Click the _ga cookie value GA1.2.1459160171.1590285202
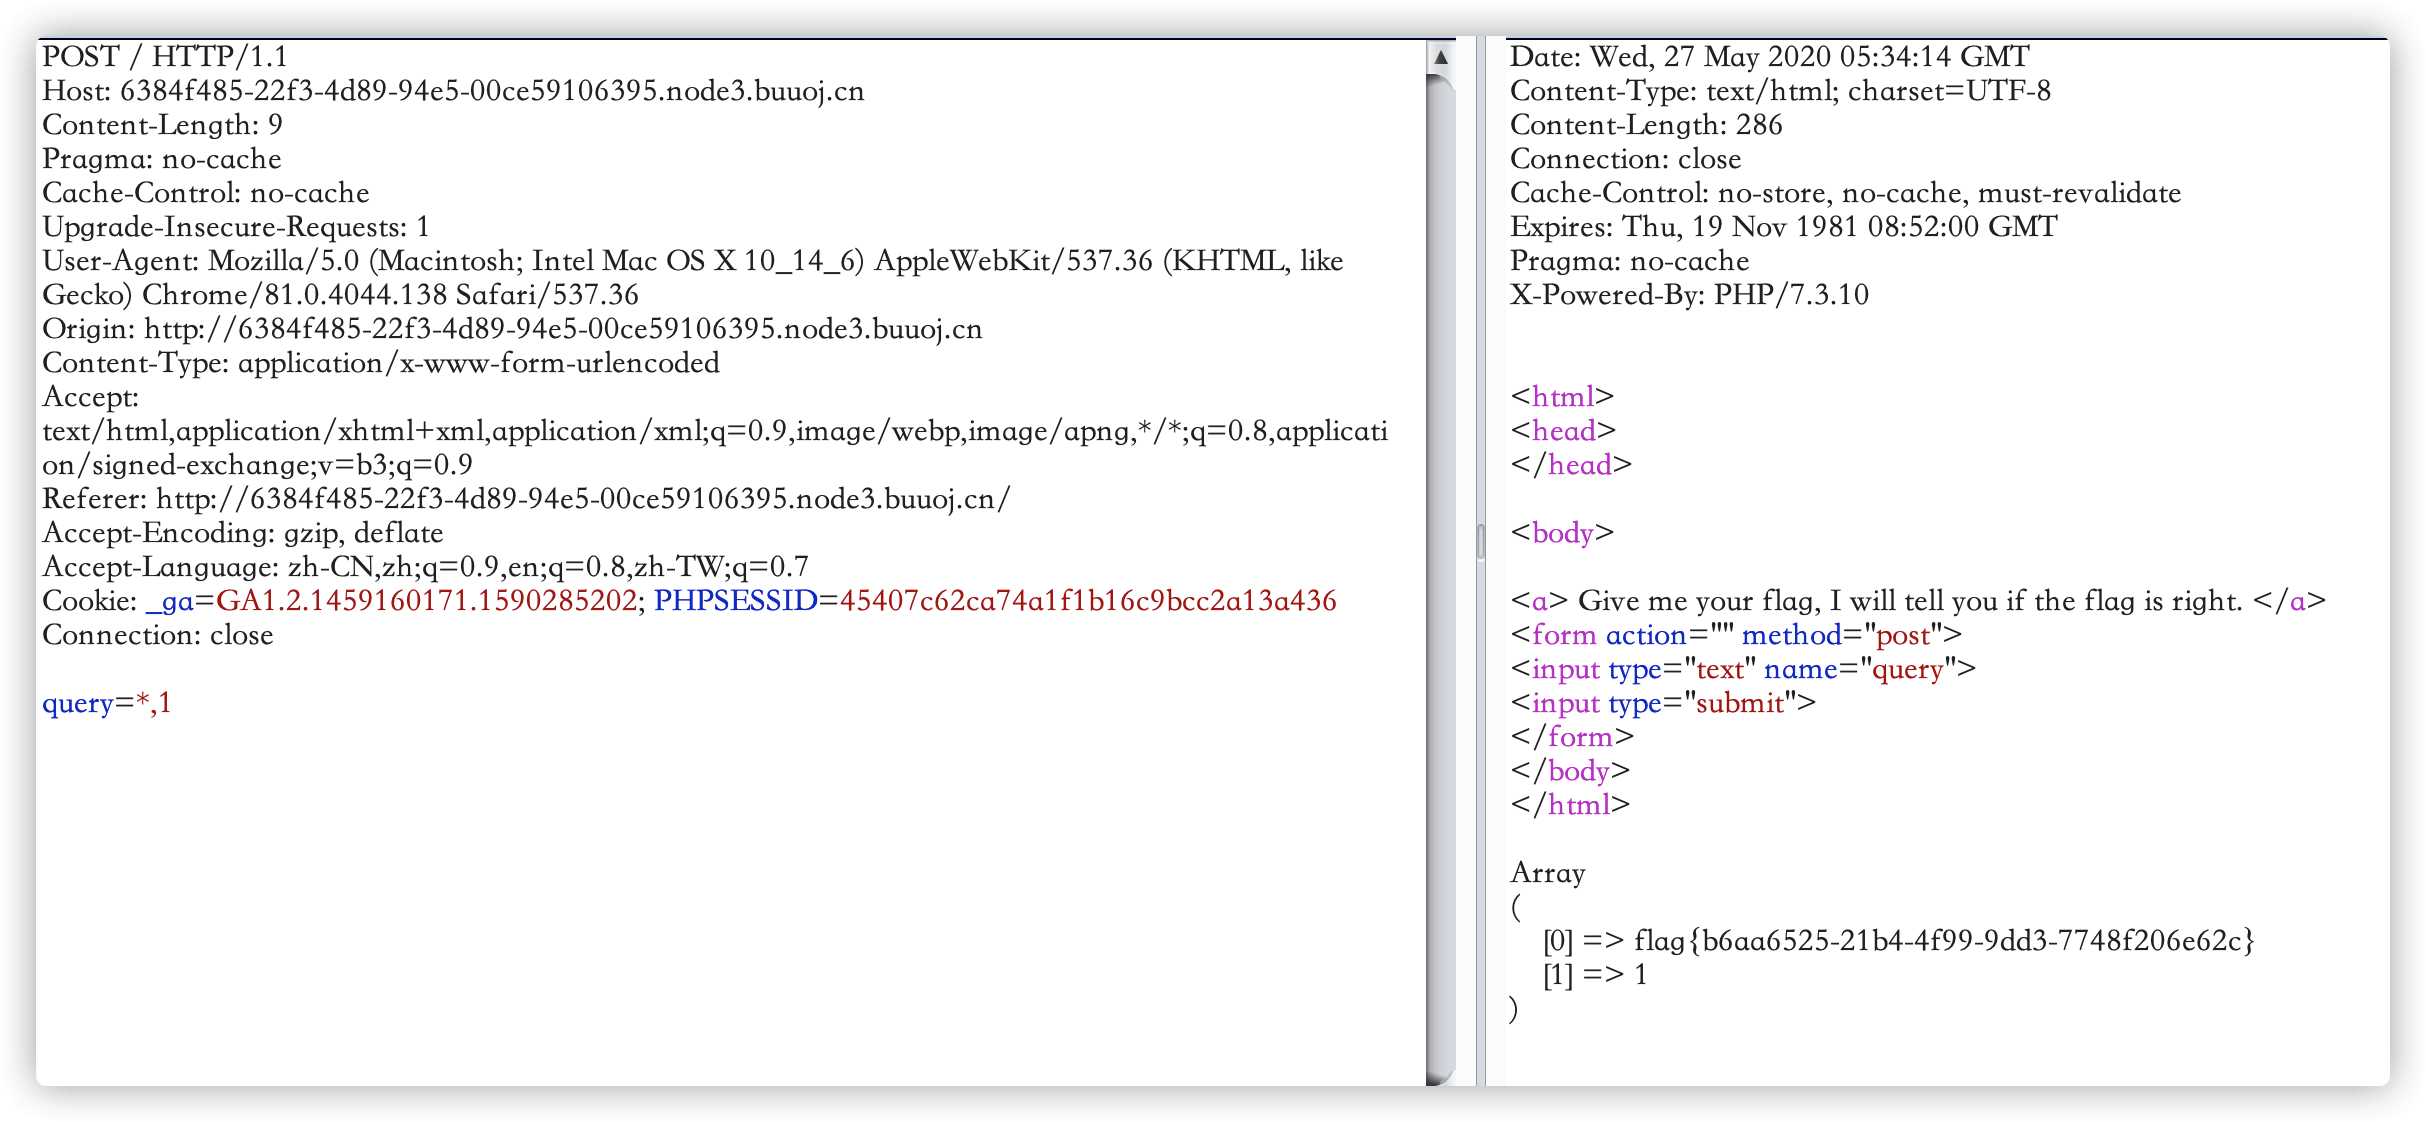 427,601
